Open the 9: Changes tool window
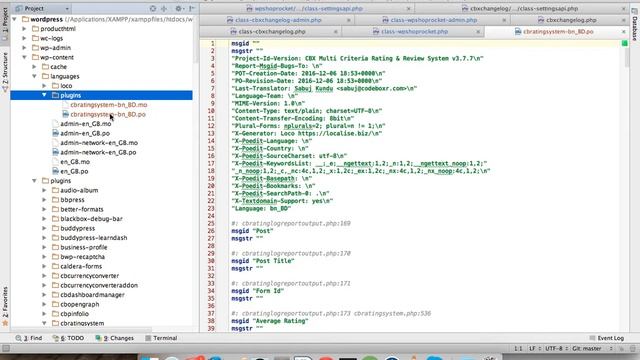This screenshot has width=640, height=360. point(114,338)
